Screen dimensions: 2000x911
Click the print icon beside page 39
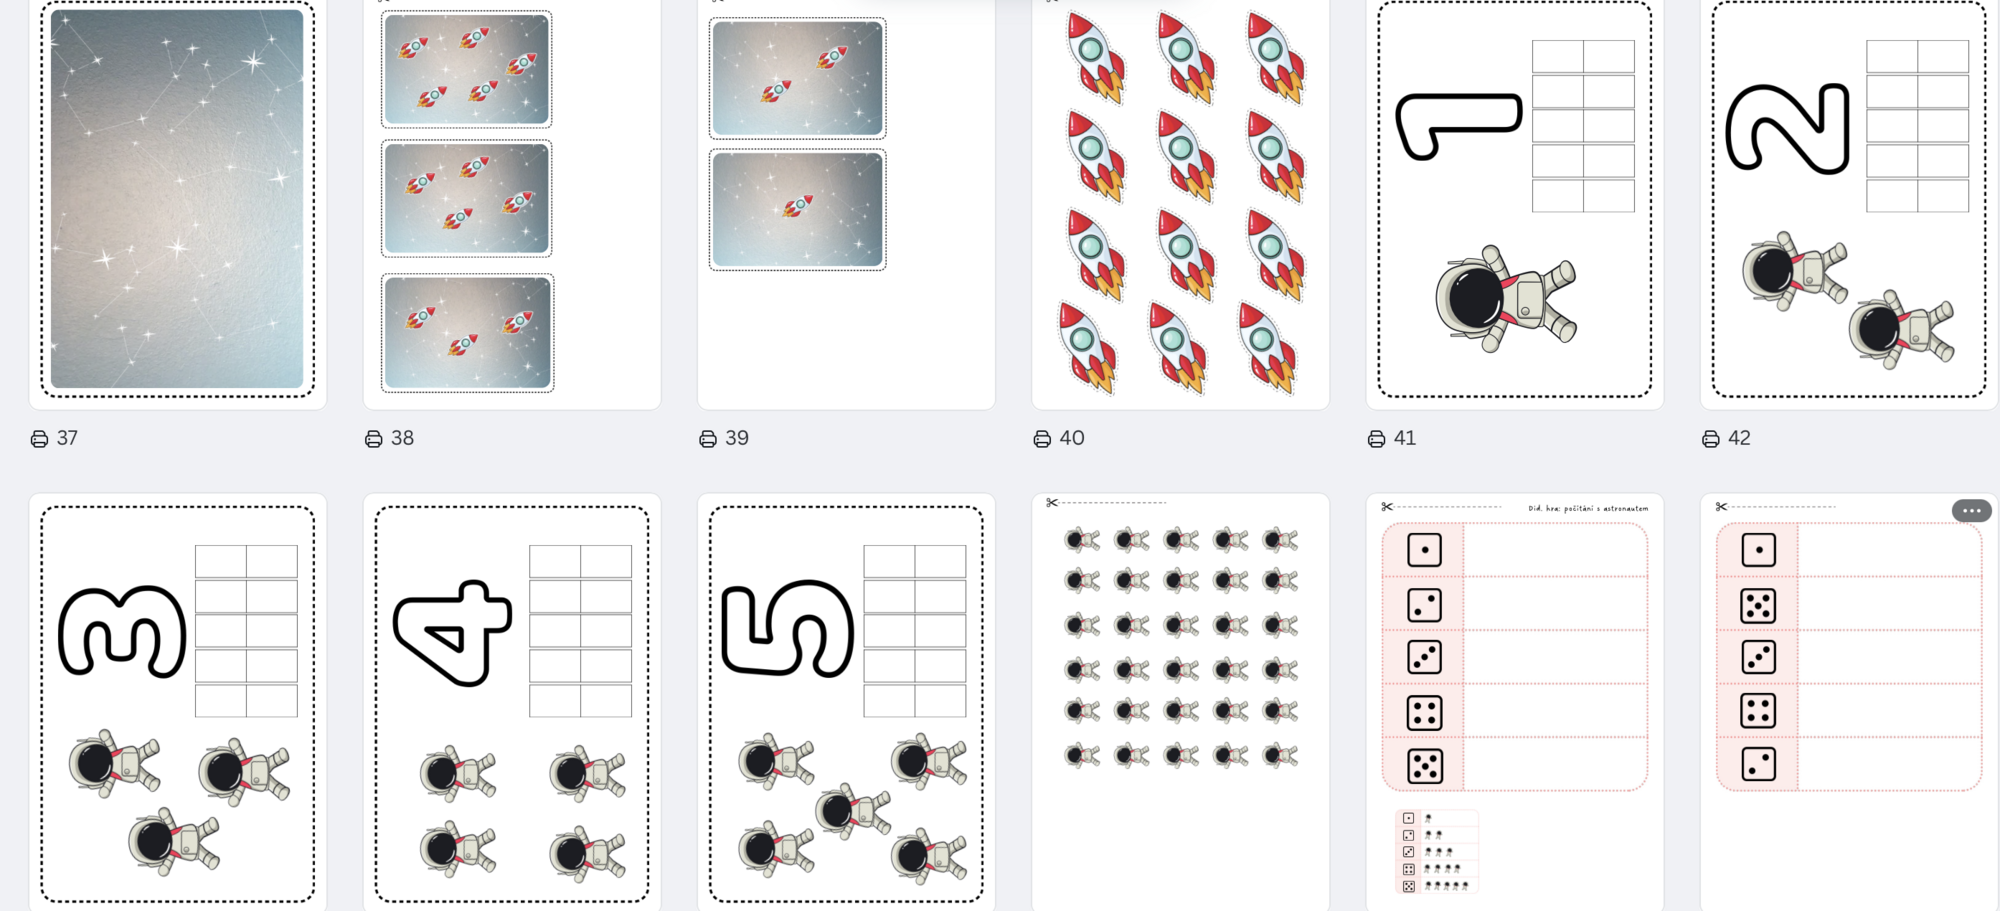coord(708,439)
